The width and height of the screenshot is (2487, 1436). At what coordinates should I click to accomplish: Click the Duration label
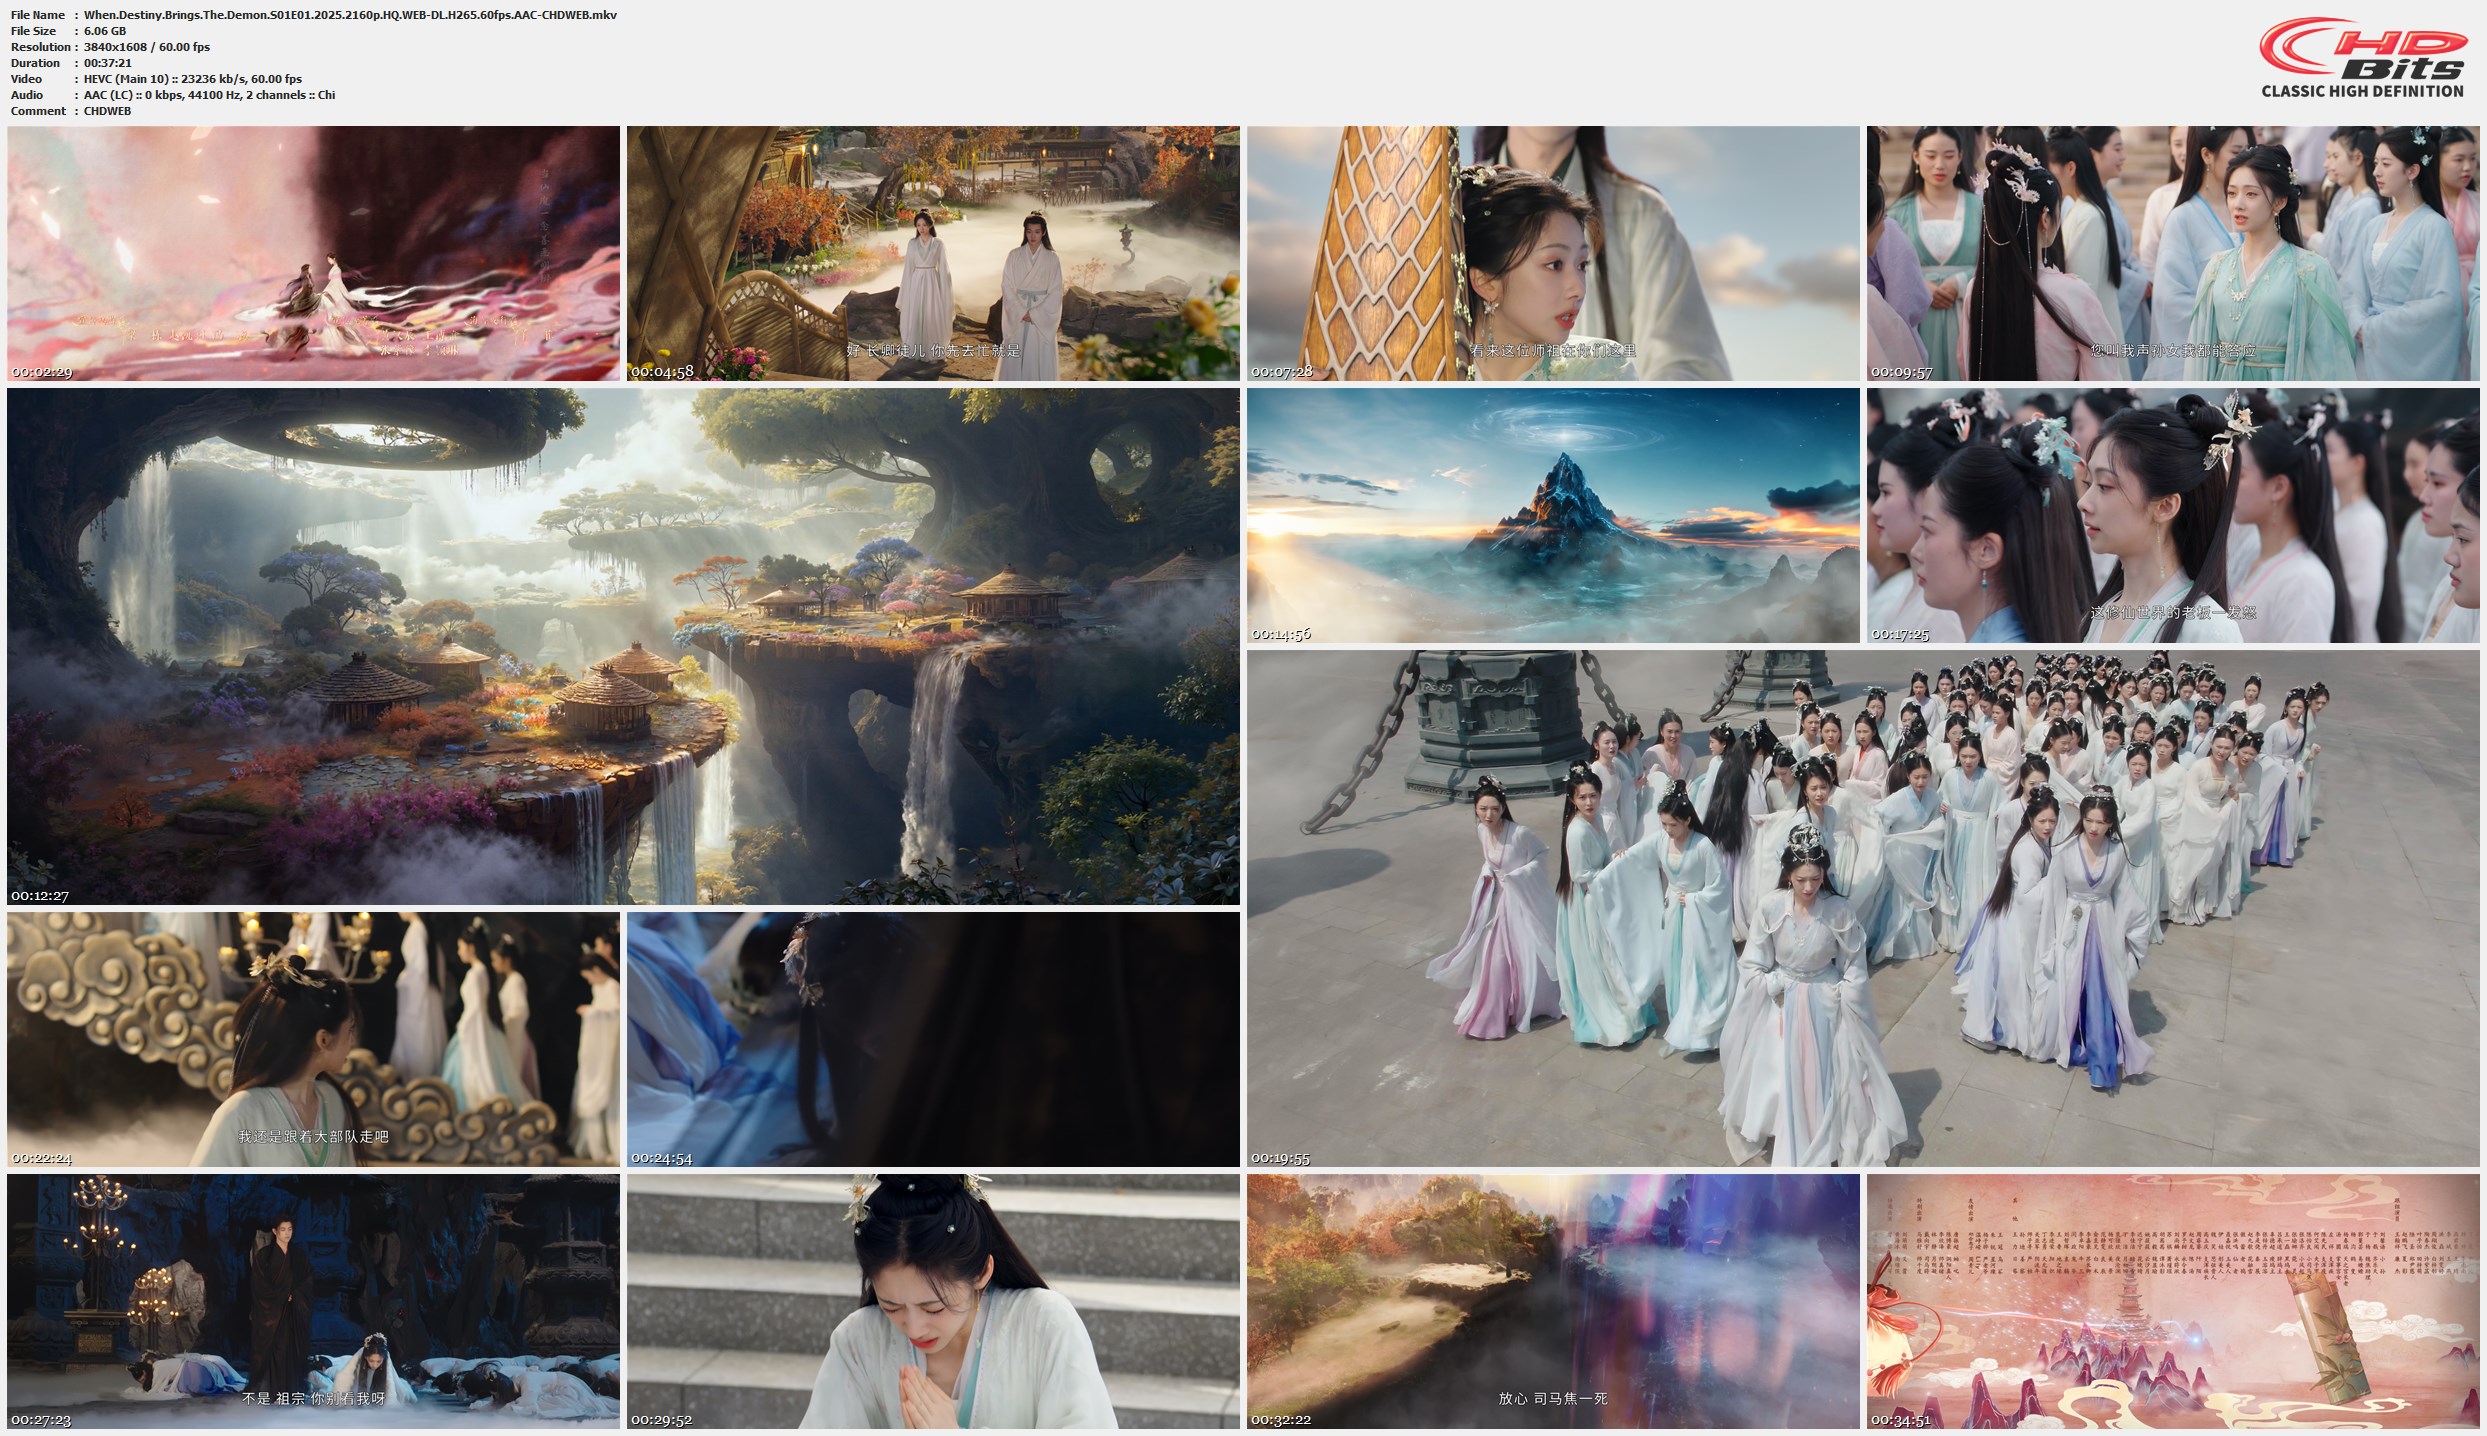(35, 63)
